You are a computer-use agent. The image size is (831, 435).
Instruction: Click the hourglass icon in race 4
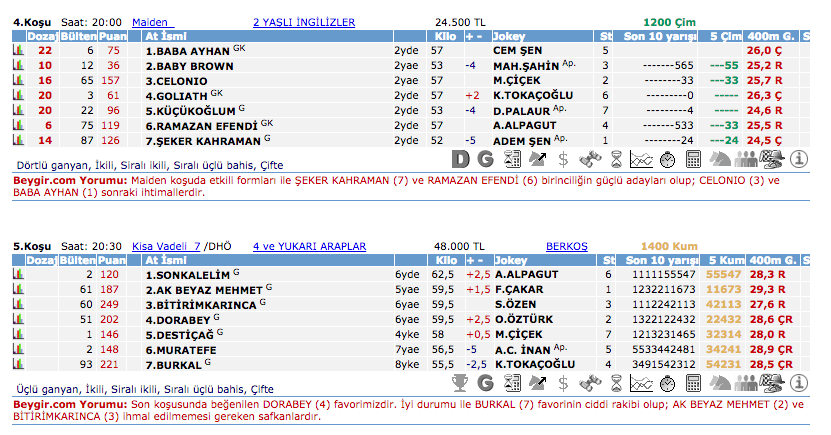pyautogui.click(x=616, y=158)
